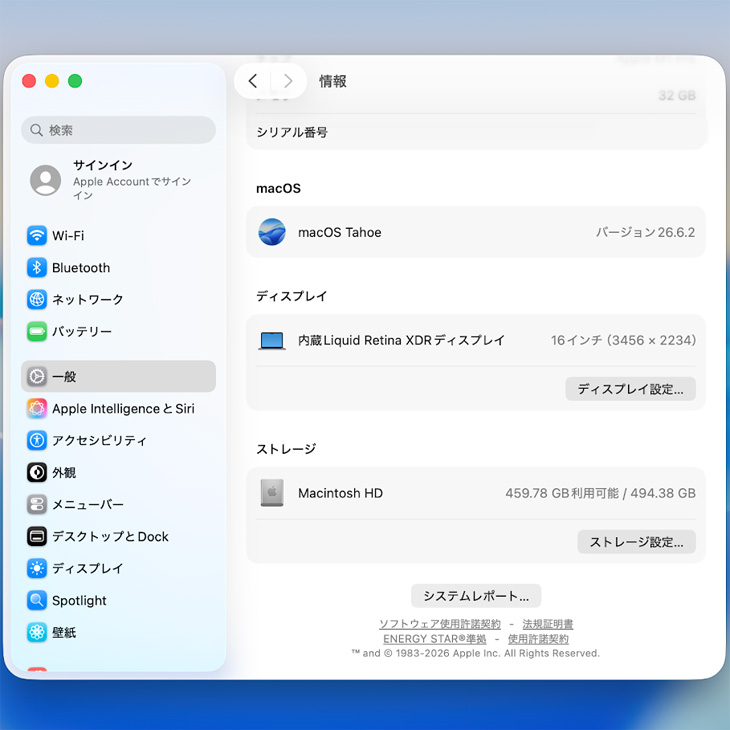Viewport: 730px width, 730px height.
Task: Select バッテリー in the sidebar
Action: coord(82,331)
